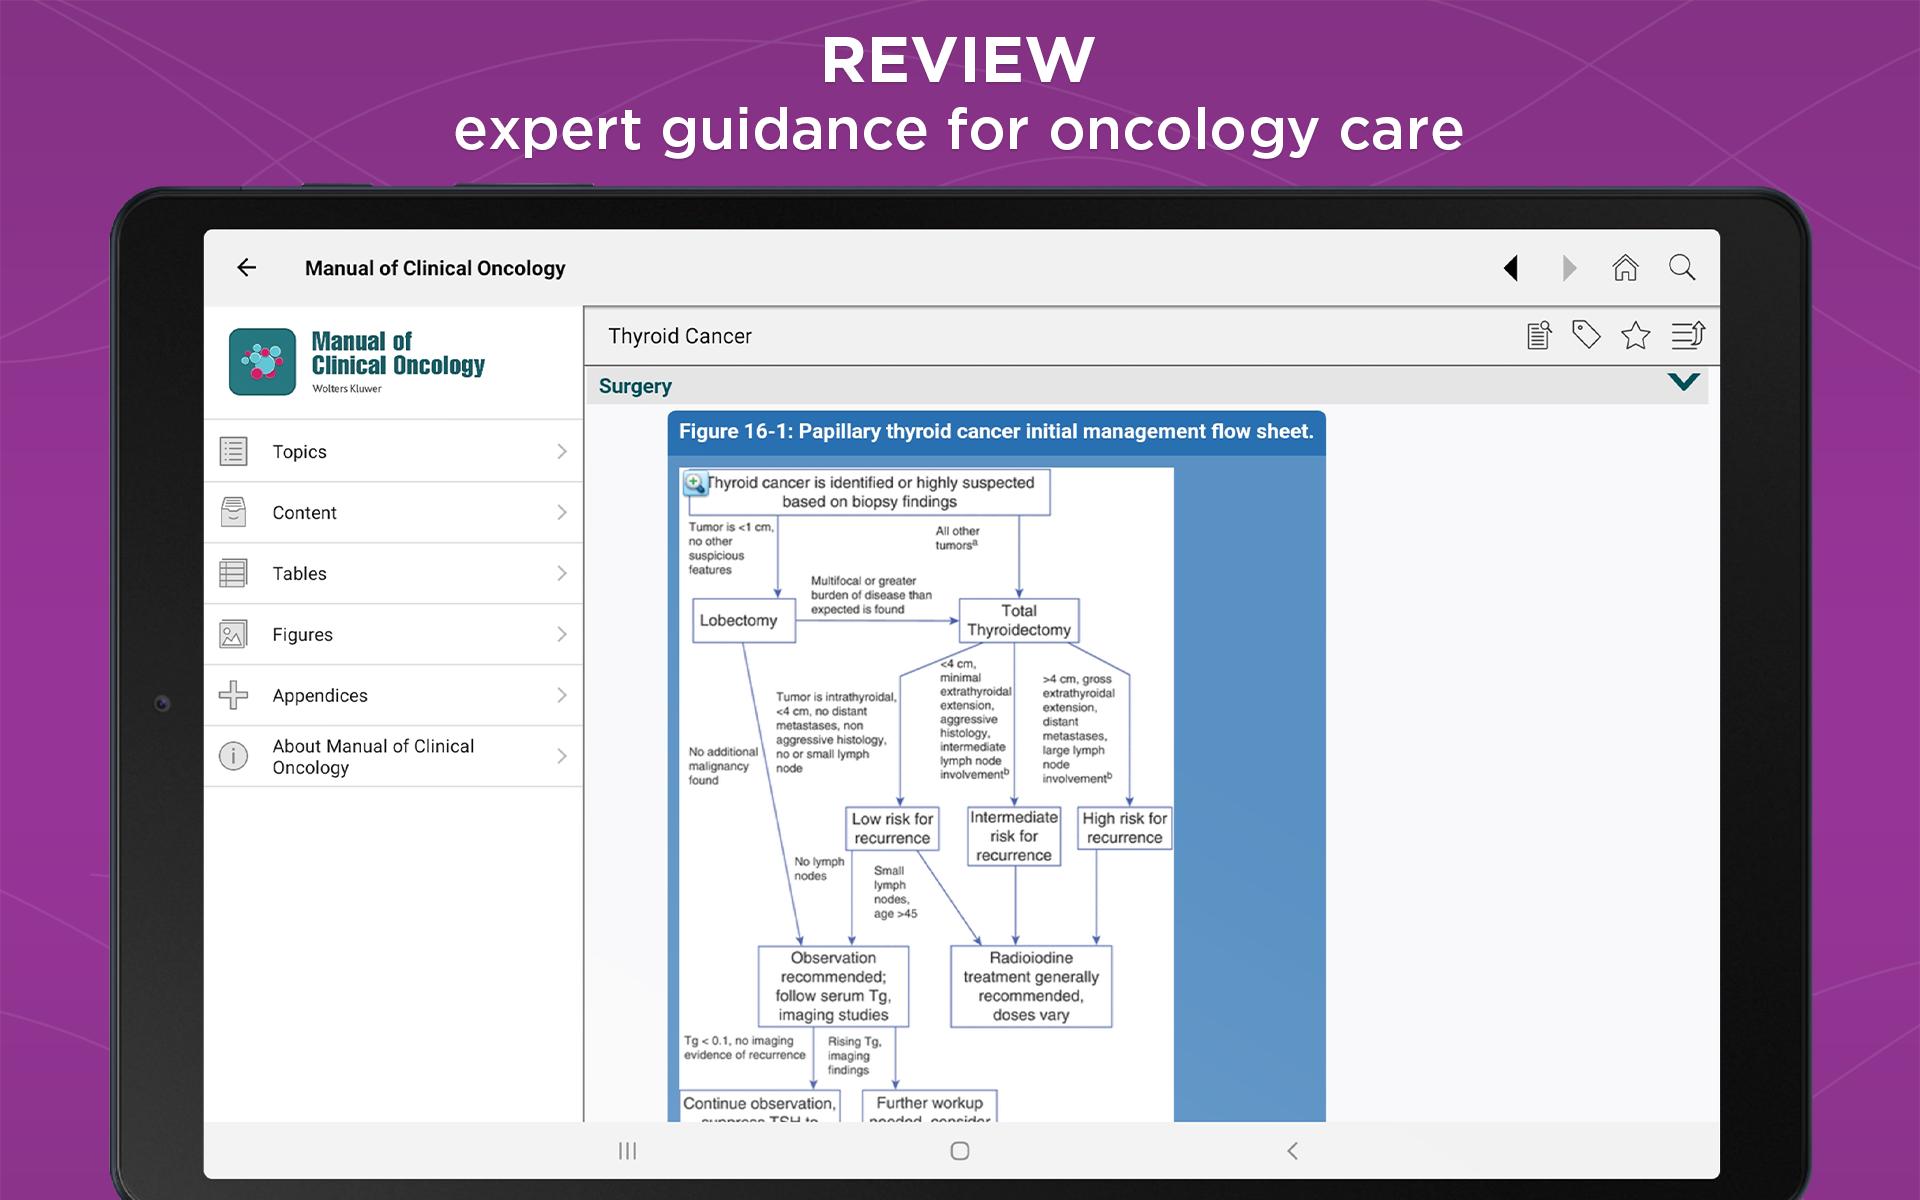Open the Topics menu entry
1920x1200 pixels.
pyautogui.click(x=394, y=452)
